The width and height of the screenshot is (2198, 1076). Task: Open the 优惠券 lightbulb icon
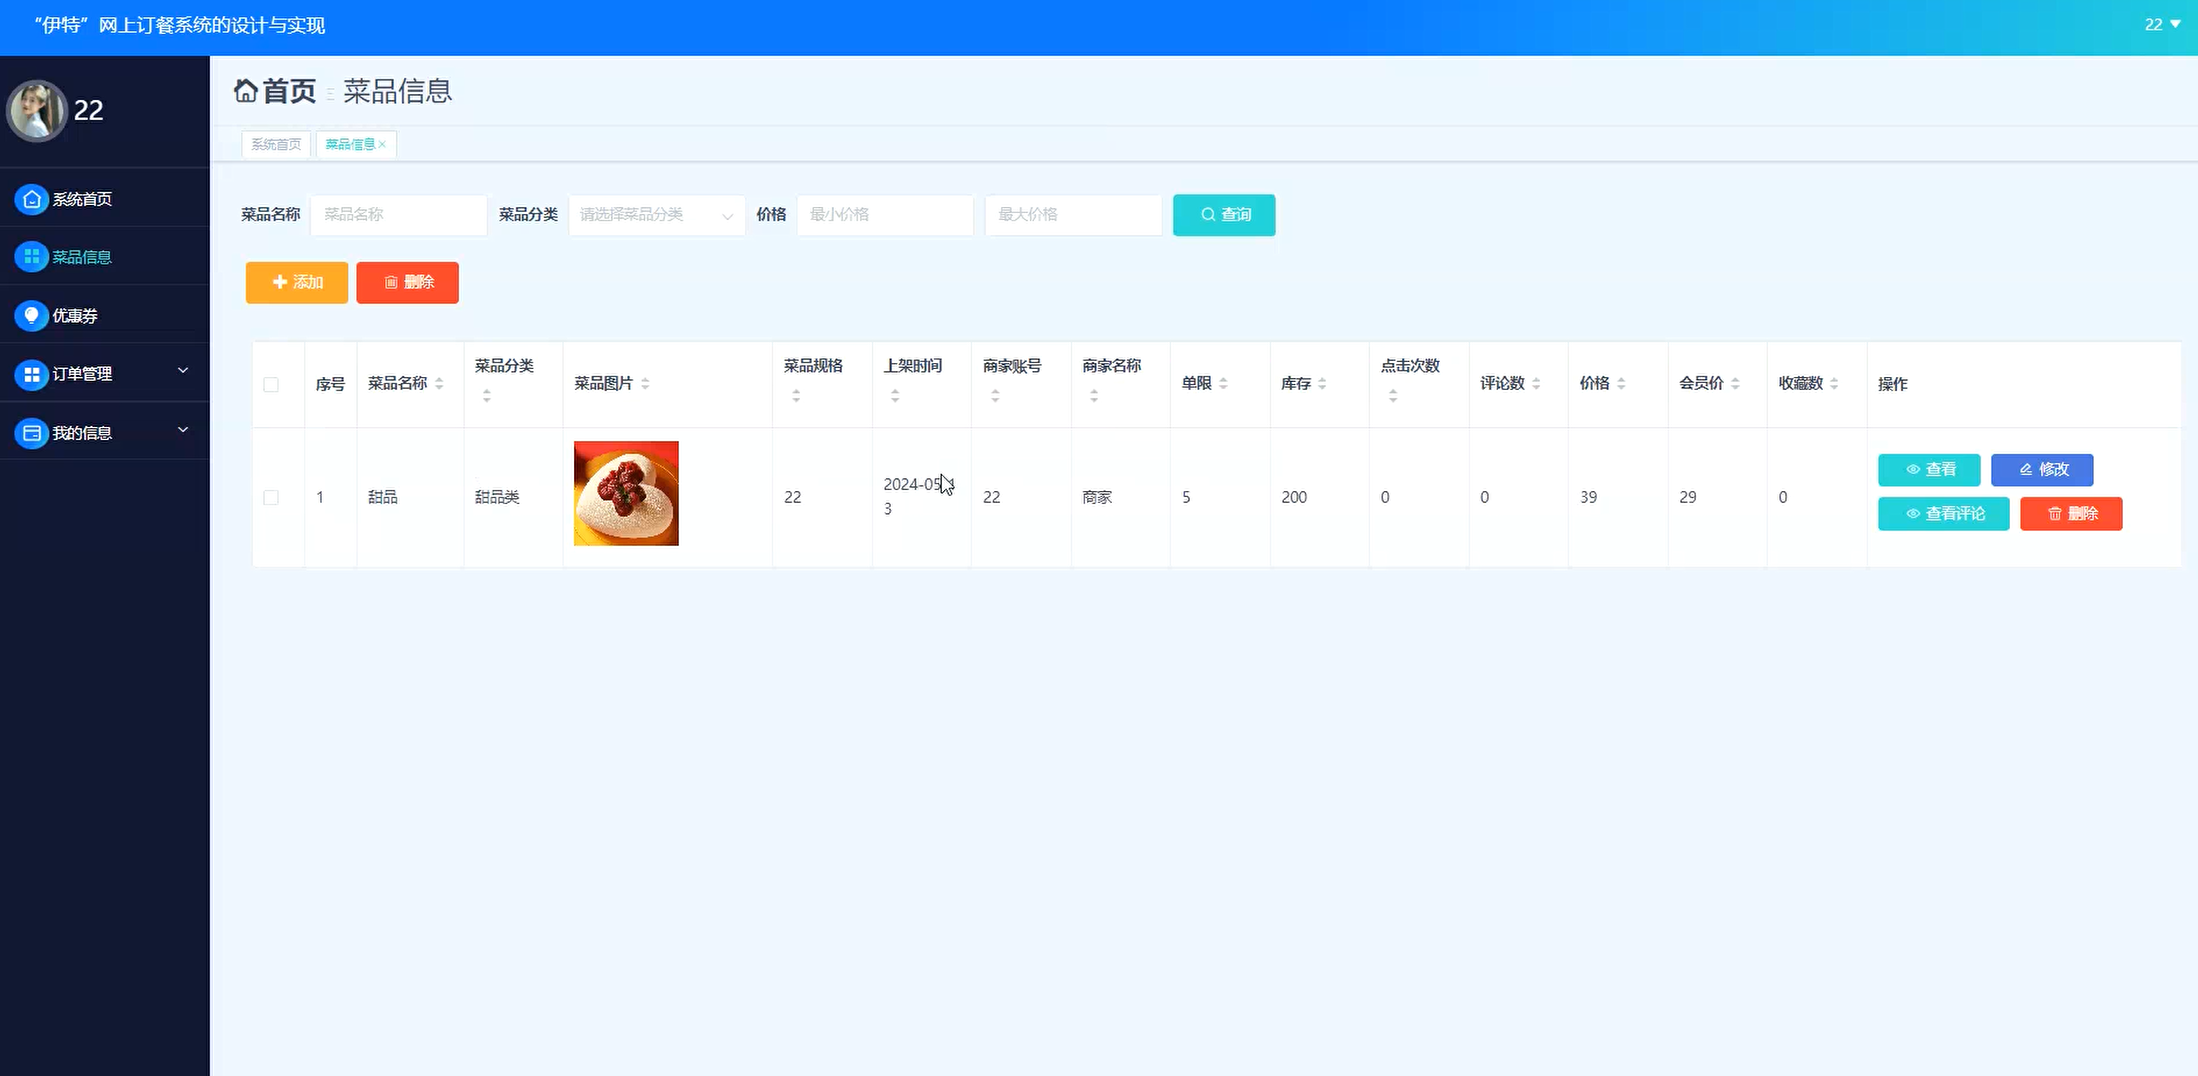tap(31, 316)
